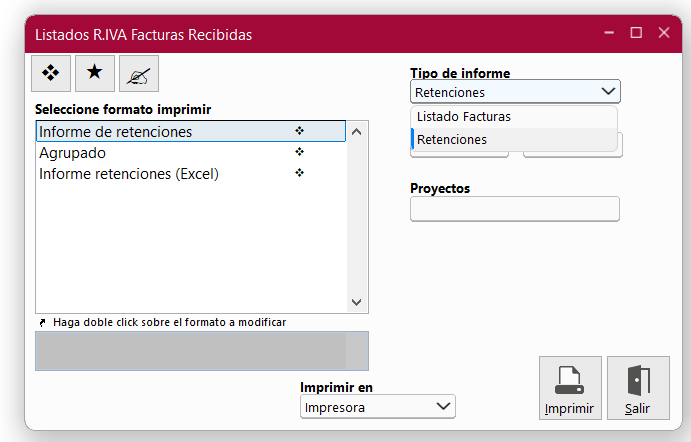Click the star favorites toolbar icon
Viewport: 691px width, 442px height.
[x=95, y=72]
